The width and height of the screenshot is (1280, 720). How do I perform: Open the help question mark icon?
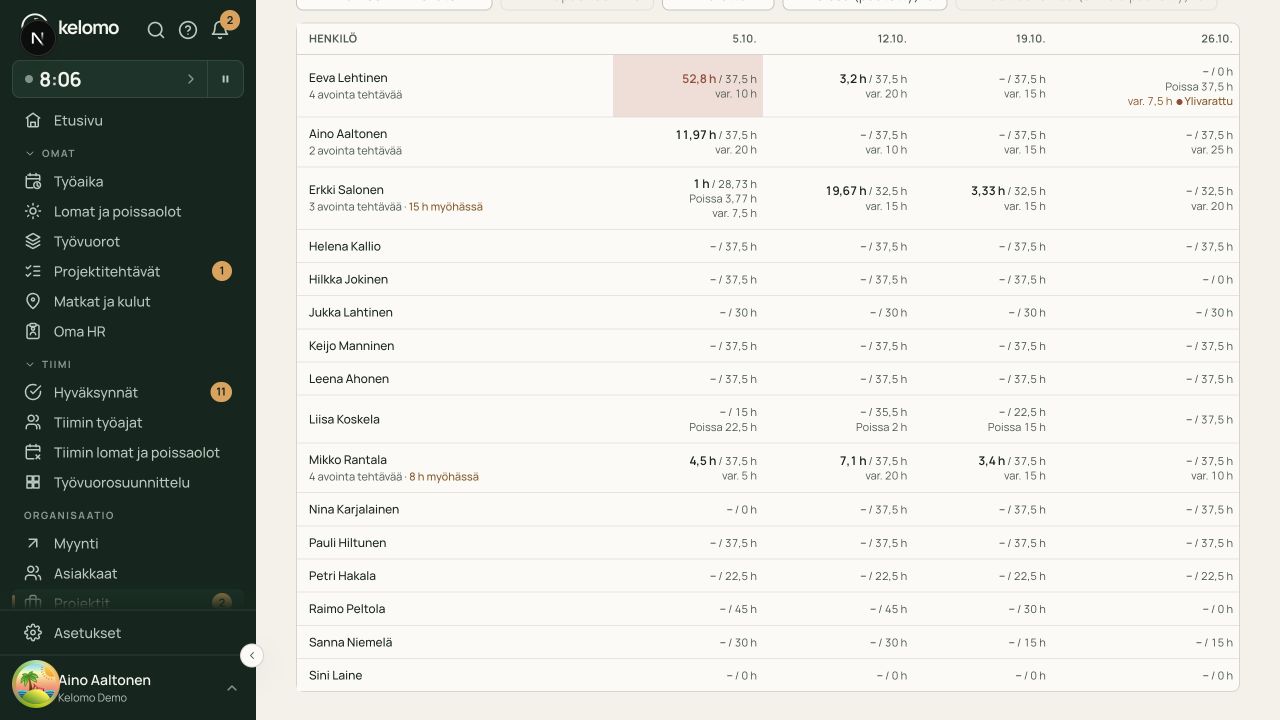click(188, 30)
